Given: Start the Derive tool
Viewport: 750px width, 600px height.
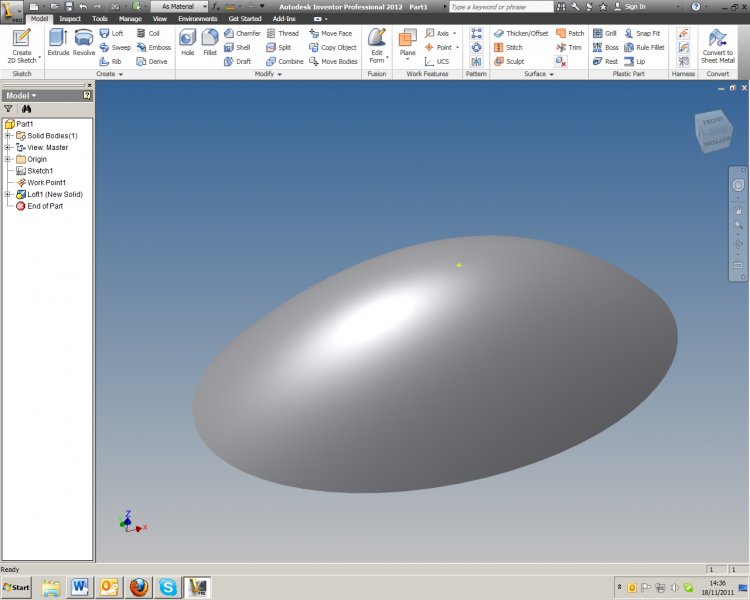Looking at the screenshot, I should pyautogui.click(x=152, y=61).
